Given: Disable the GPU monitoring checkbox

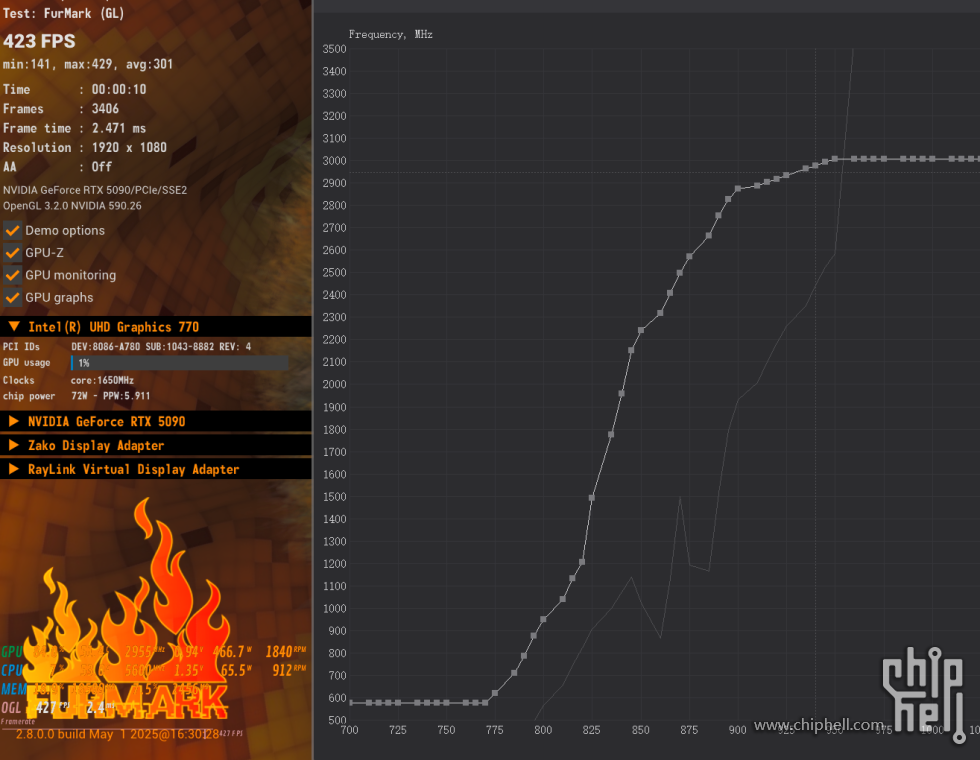Looking at the screenshot, I should tap(12, 276).
